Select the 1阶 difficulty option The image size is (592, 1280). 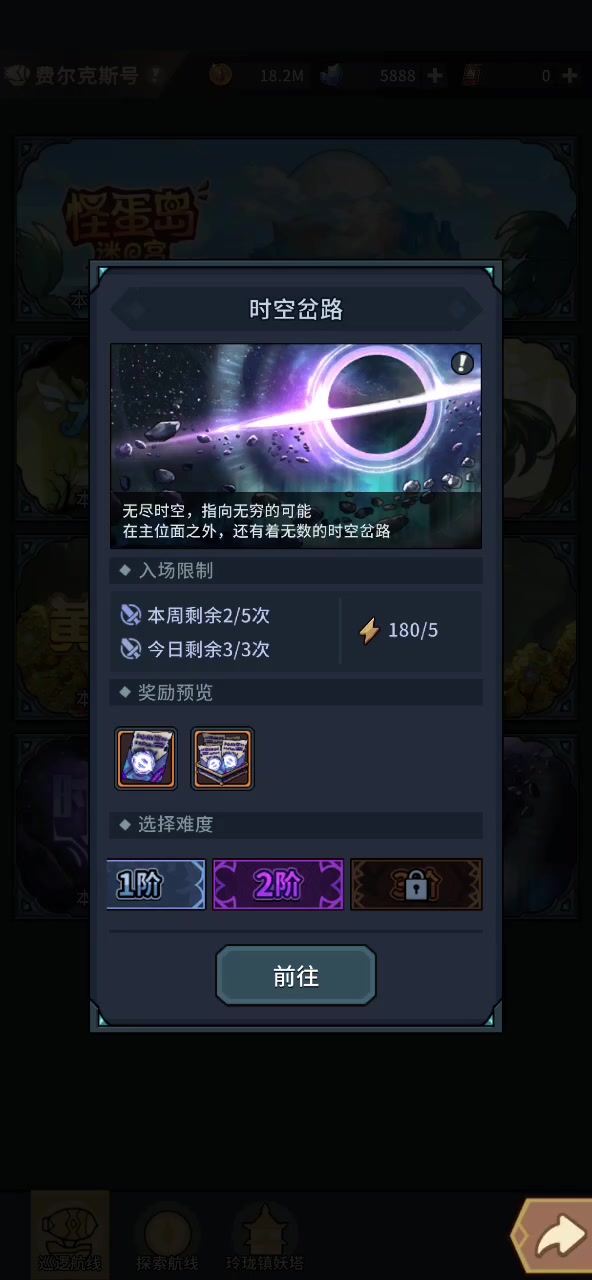point(156,884)
